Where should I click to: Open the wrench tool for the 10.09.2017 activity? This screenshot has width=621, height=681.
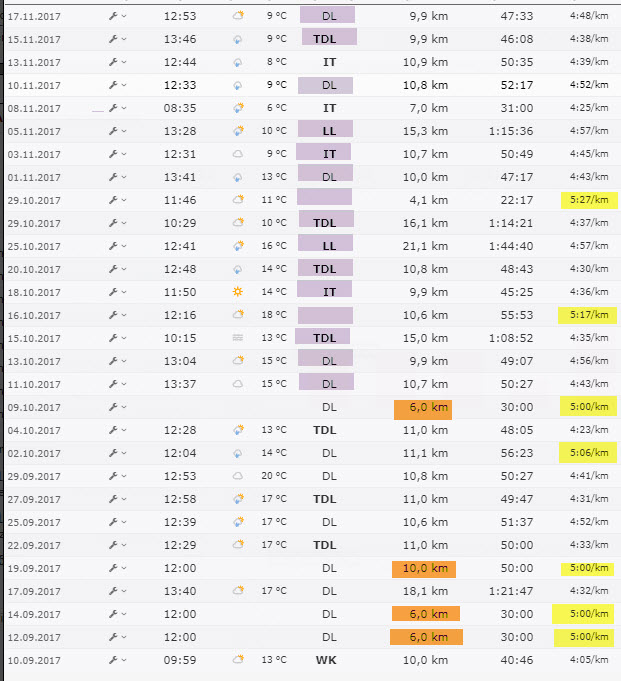(x=113, y=660)
